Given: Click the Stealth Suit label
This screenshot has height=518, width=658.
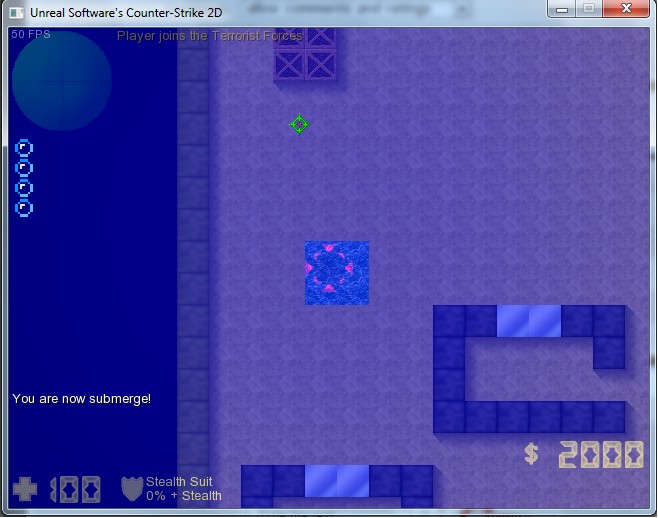Looking at the screenshot, I should point(179,481).
